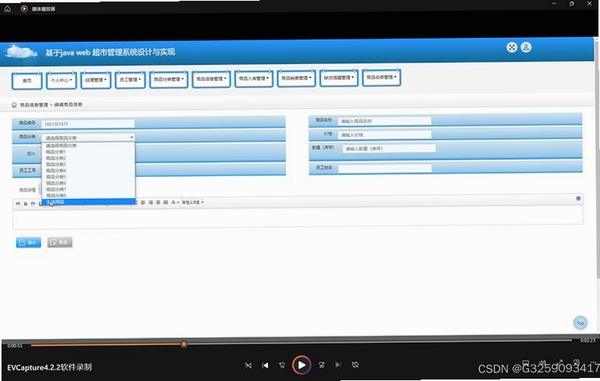Click the orange video progress slider handle
600x381 pixels.
[184, 344]
